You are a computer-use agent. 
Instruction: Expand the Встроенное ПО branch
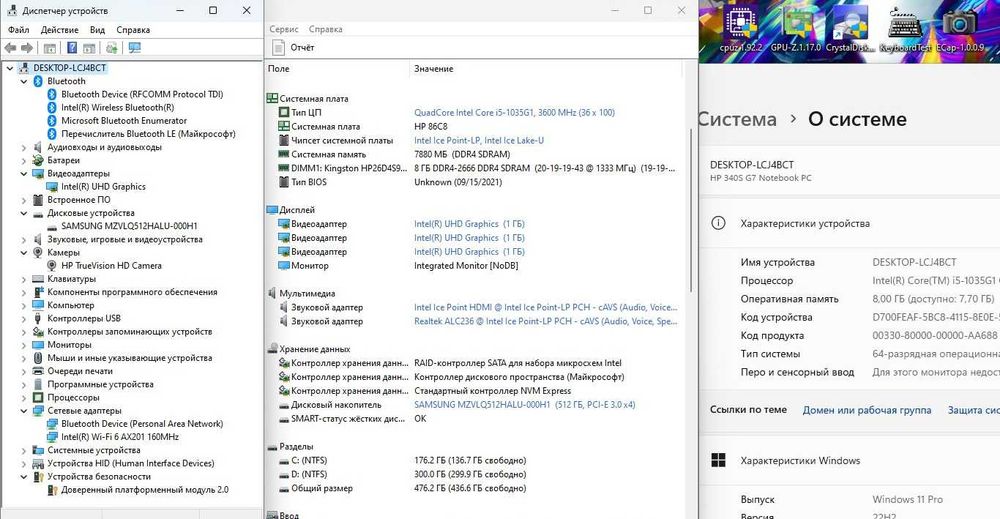(x=24, y=200)
